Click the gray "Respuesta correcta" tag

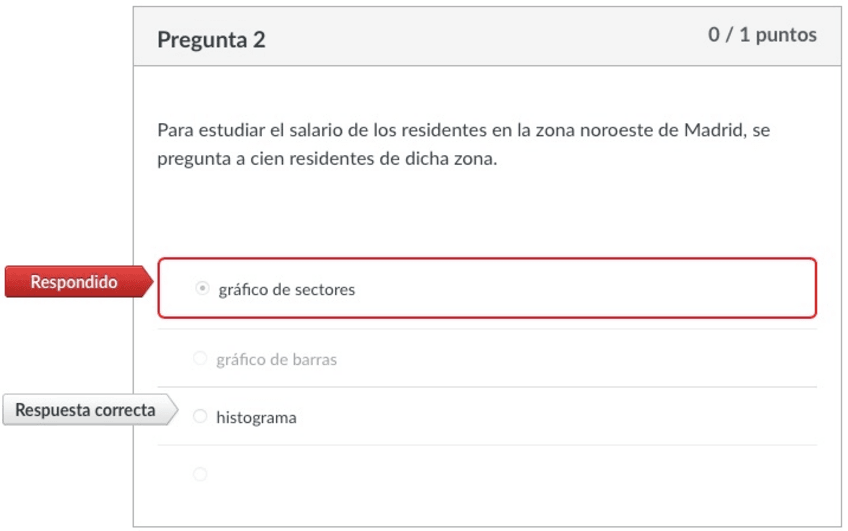(85, 410)
